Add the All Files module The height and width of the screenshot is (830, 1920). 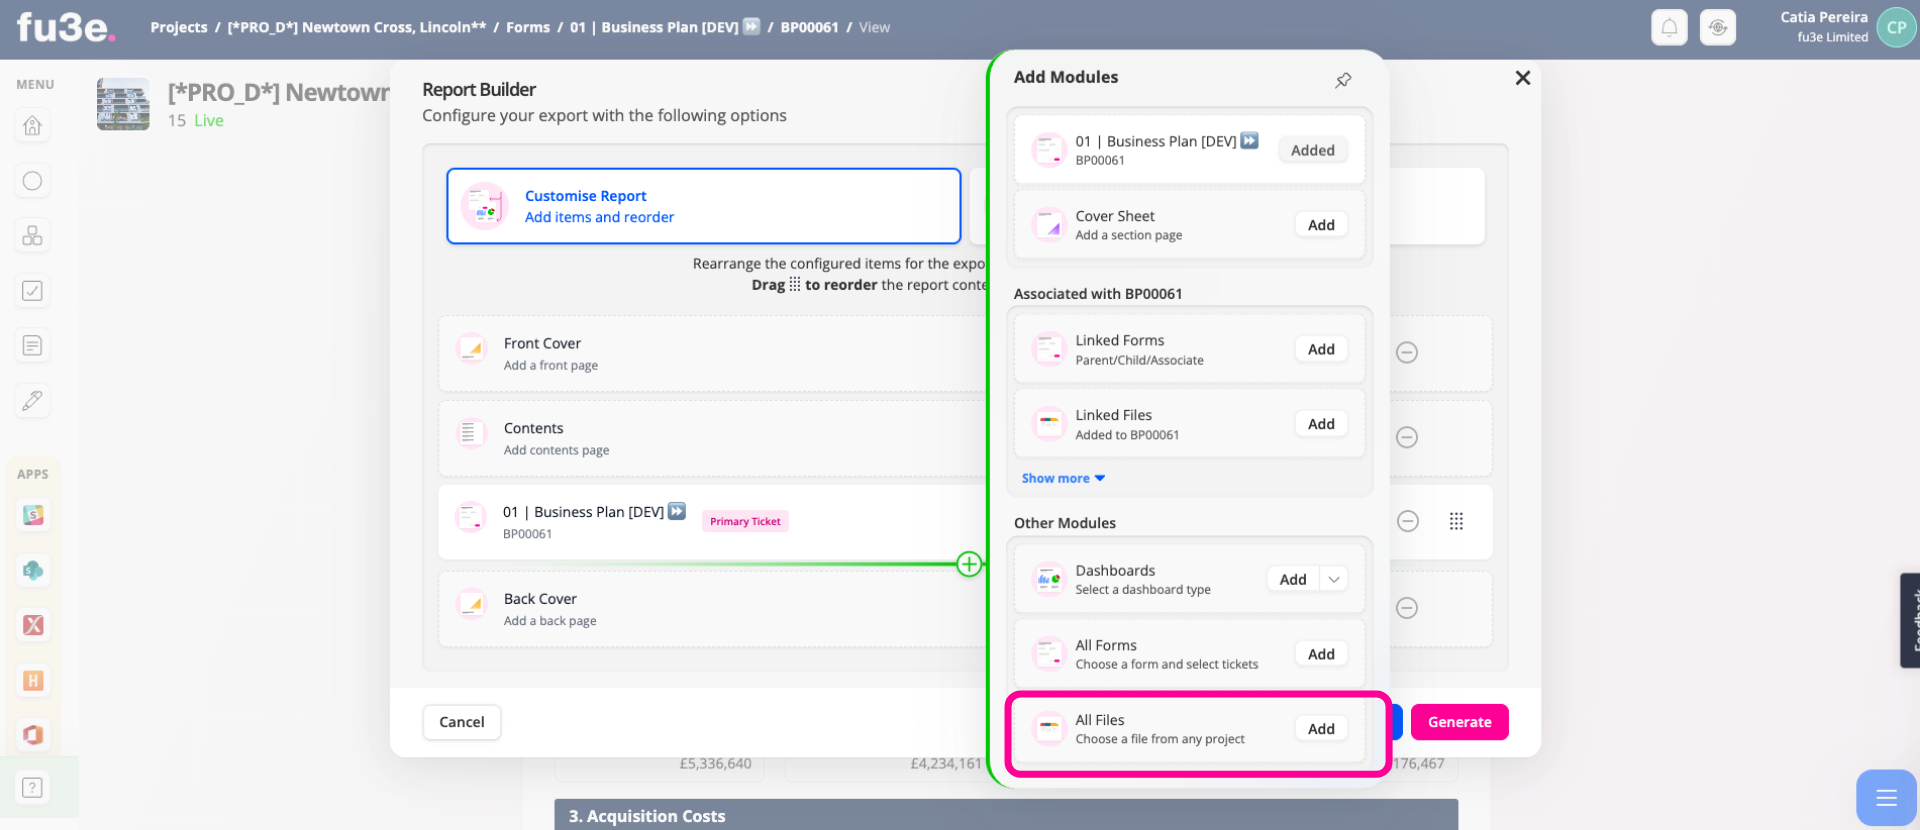(x=1321, y=729)
